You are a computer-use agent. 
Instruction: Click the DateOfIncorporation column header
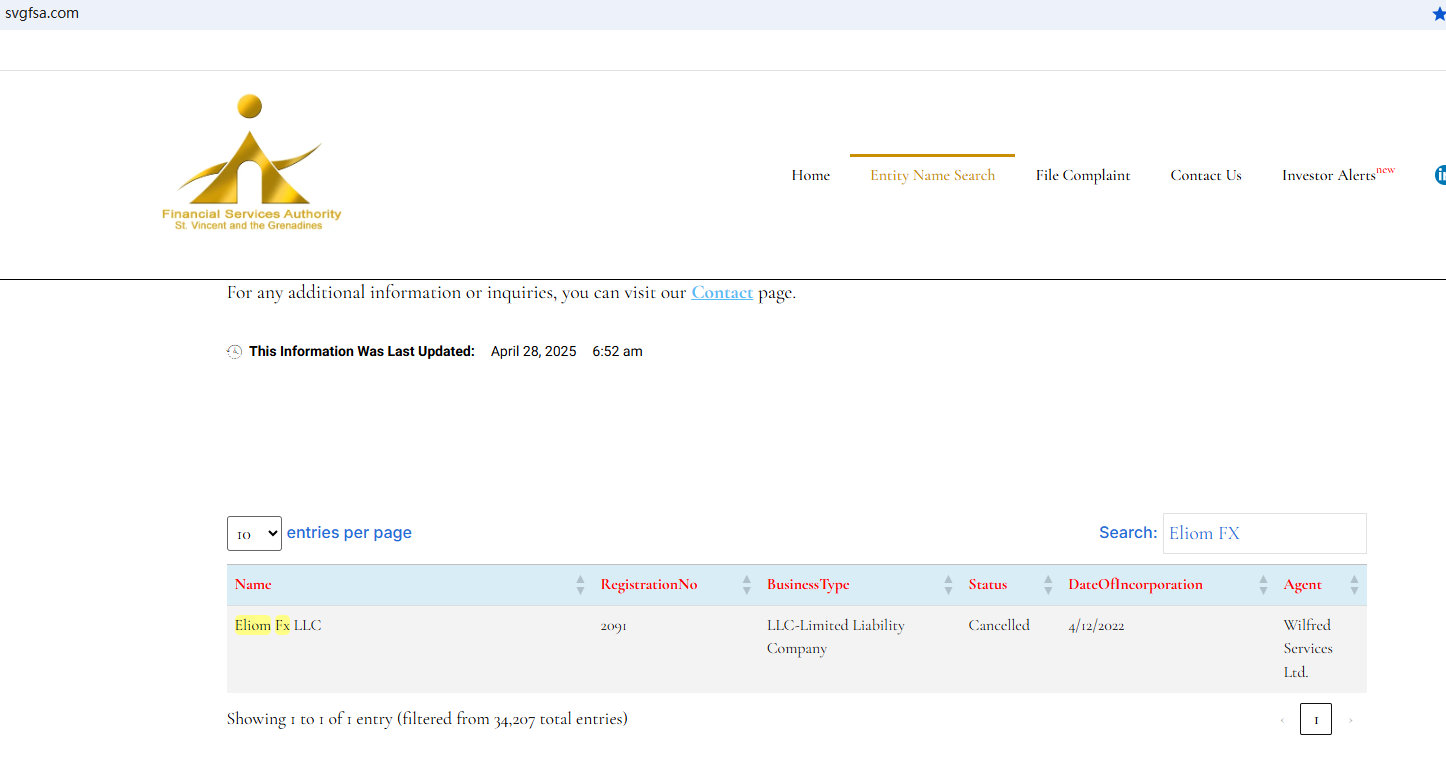[1168, 585]
